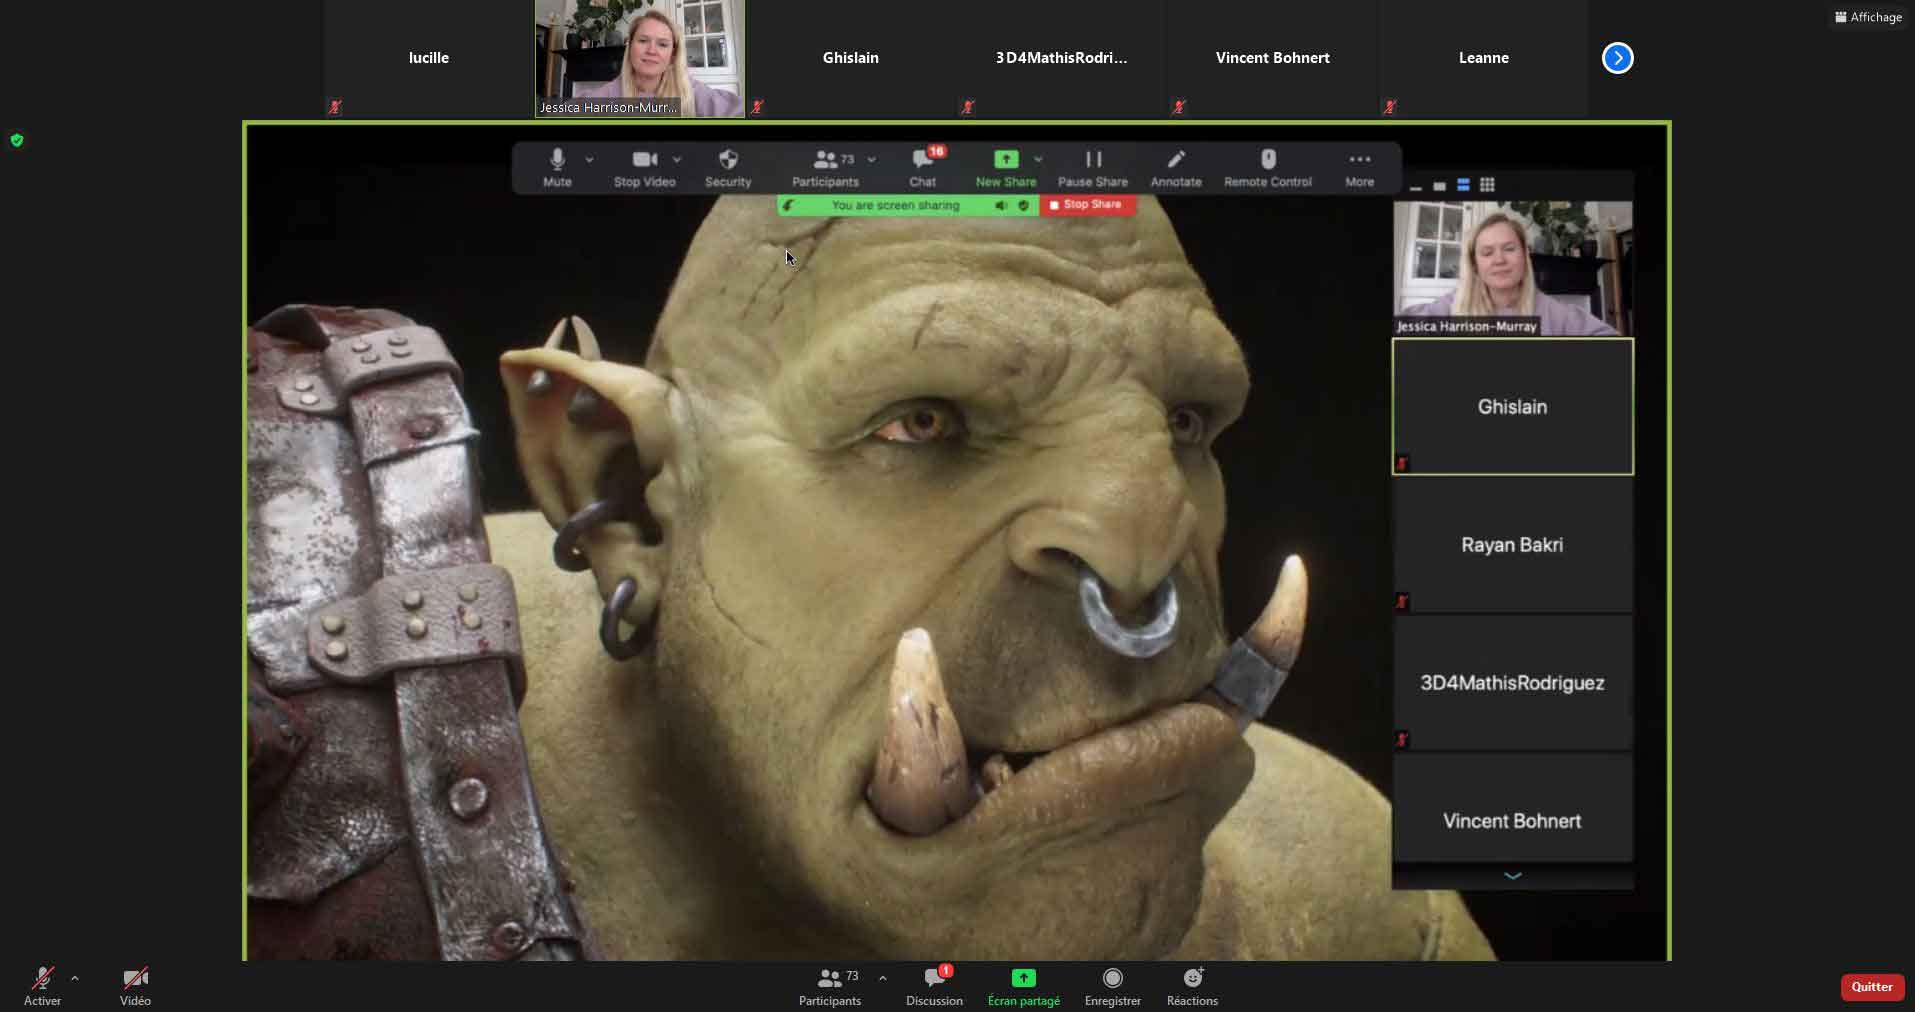The width and height of the screenshot is (1915, 1012).
Task: Click Remote Control in shared toolbar
Action: 1268,167
